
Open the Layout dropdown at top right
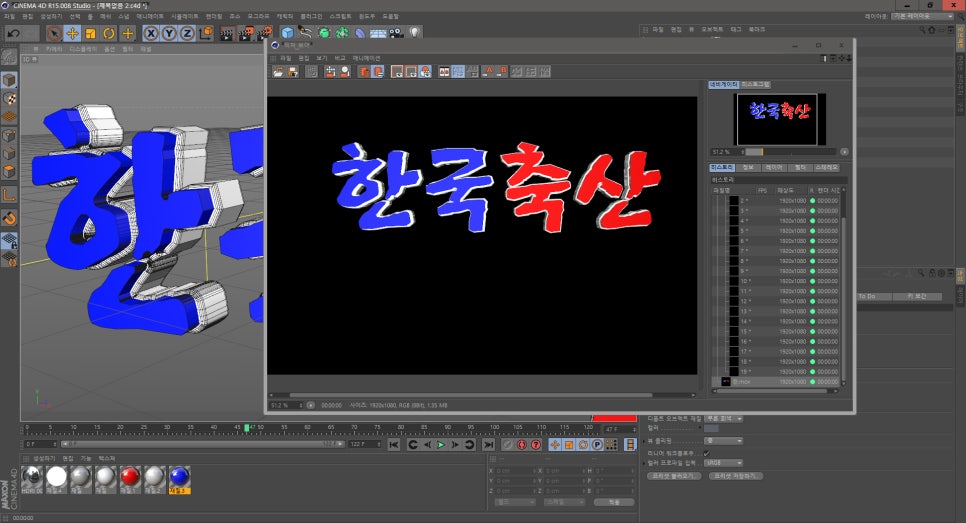[923, 17]
